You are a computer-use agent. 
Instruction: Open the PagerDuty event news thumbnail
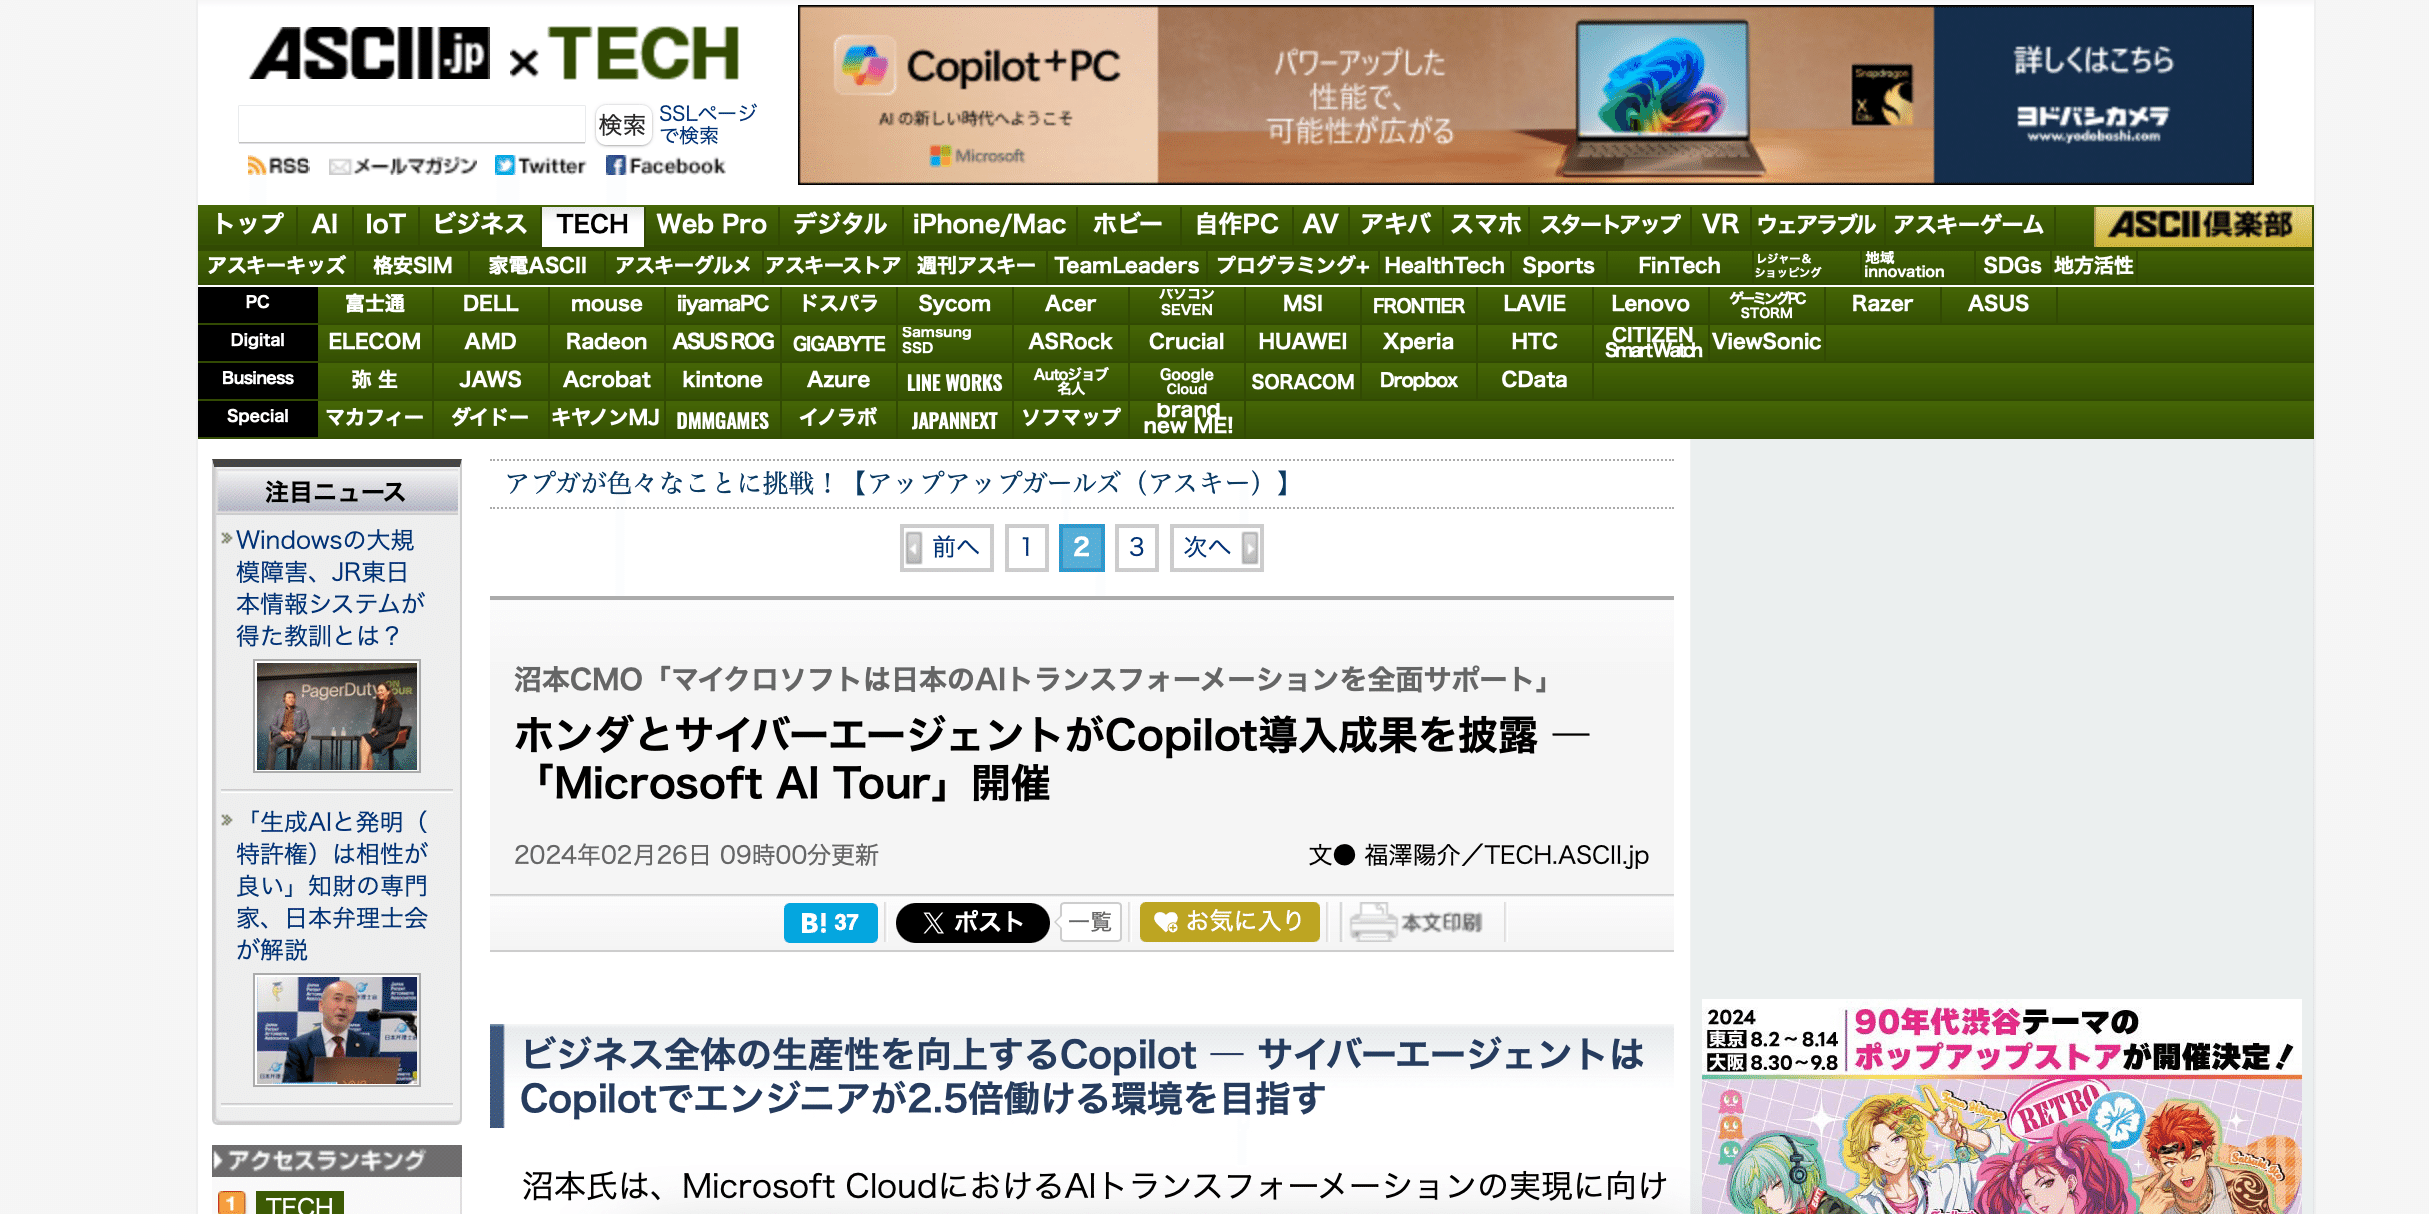click(337, 716)
